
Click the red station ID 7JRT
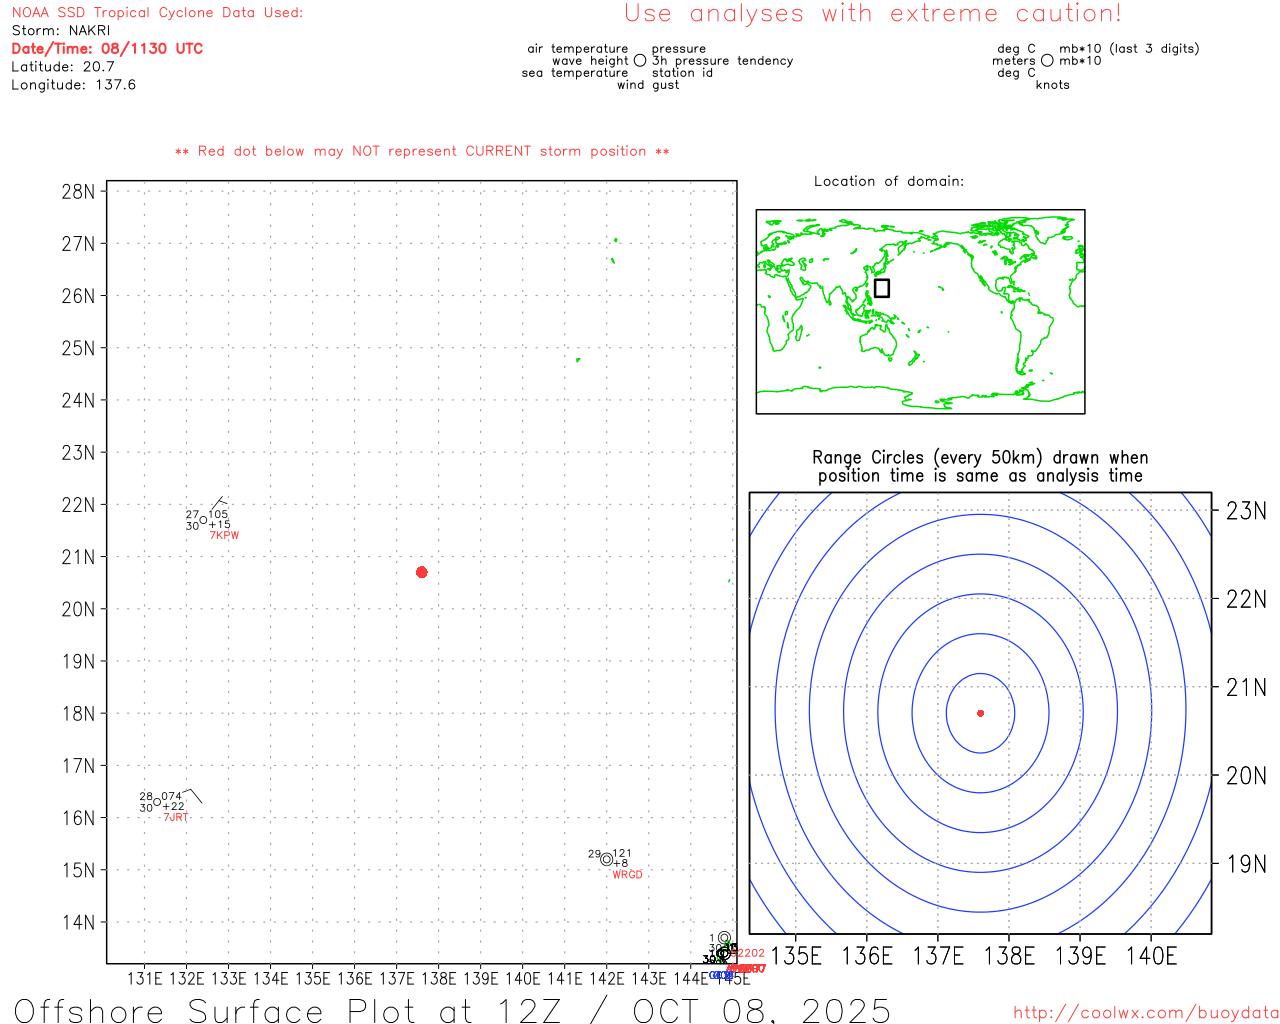175,818
